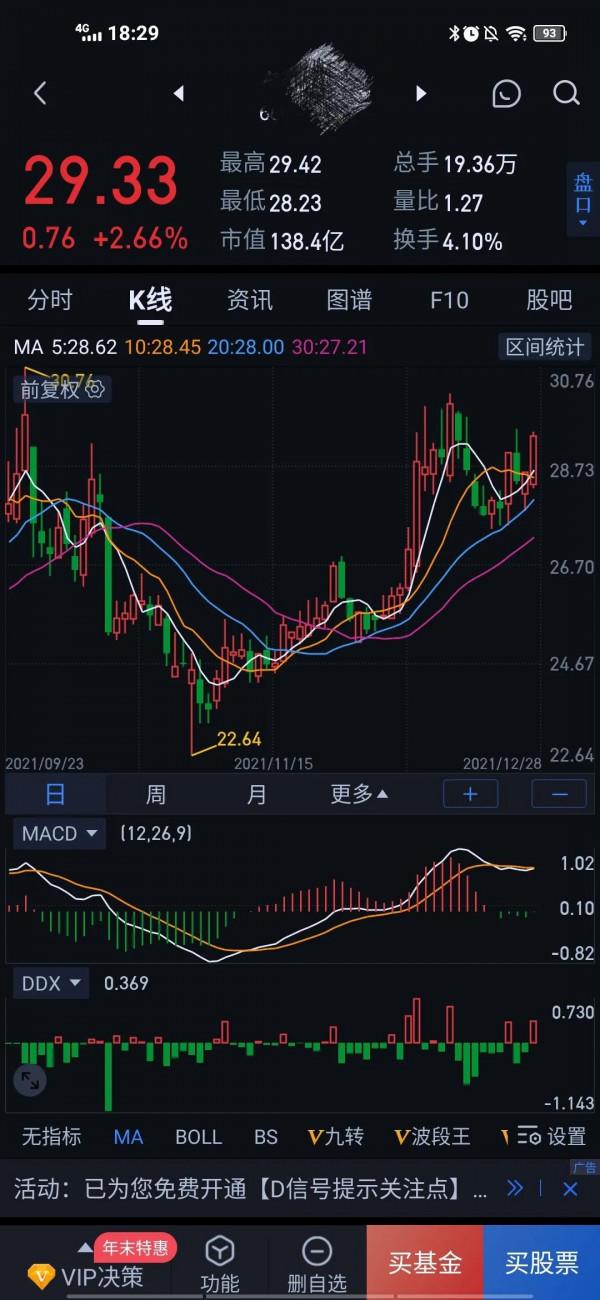
Task: Tap the Bluetooth icon in status bar
Action: click(x=453, y=33)
